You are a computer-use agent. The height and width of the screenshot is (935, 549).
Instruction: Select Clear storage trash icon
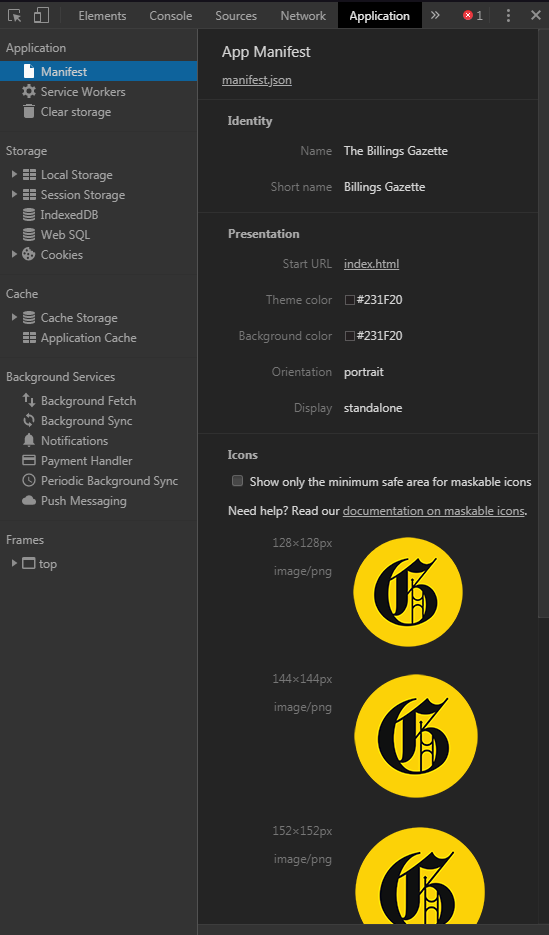coord(29,112)
